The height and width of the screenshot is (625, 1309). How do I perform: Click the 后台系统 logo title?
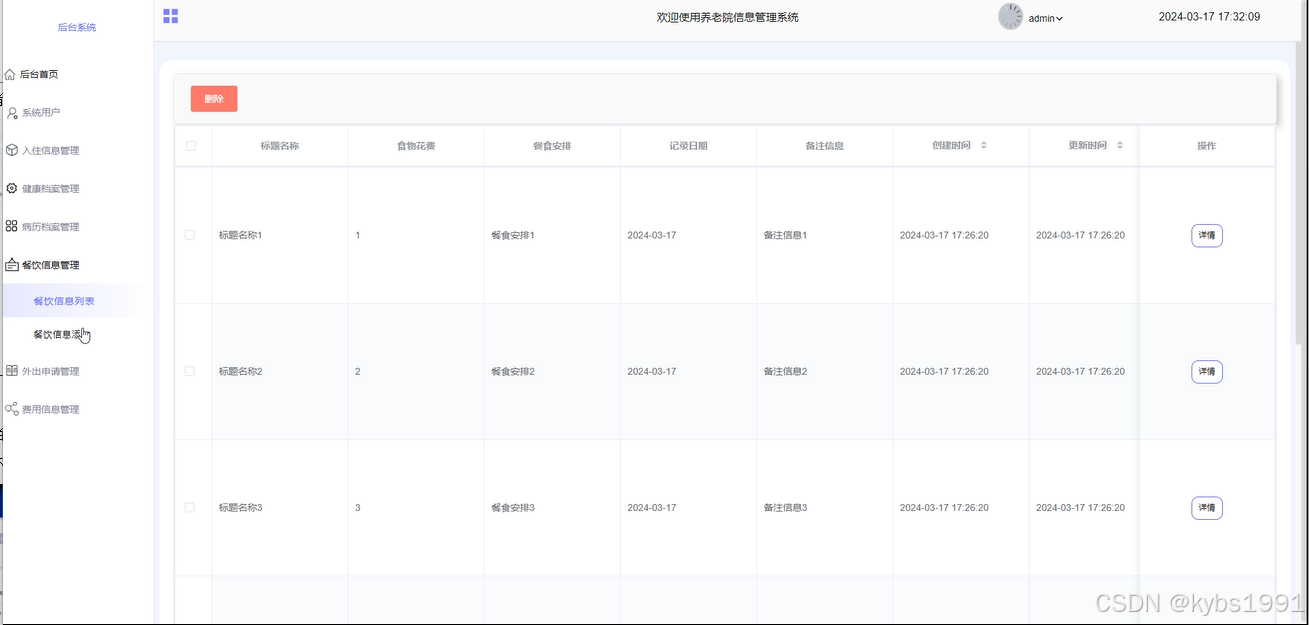coord(77,27)
